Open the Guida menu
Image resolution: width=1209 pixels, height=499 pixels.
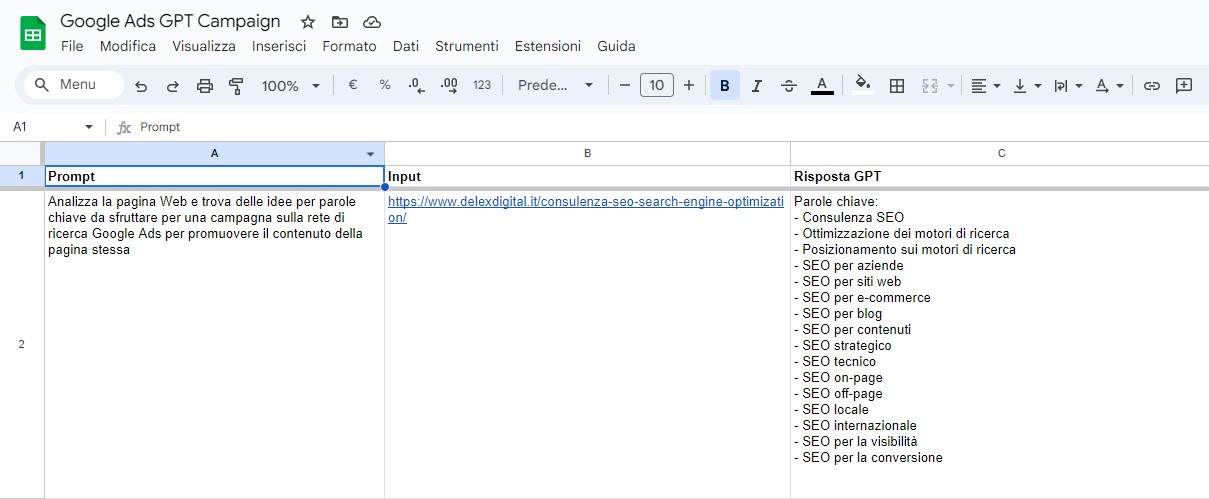point(616,46)
